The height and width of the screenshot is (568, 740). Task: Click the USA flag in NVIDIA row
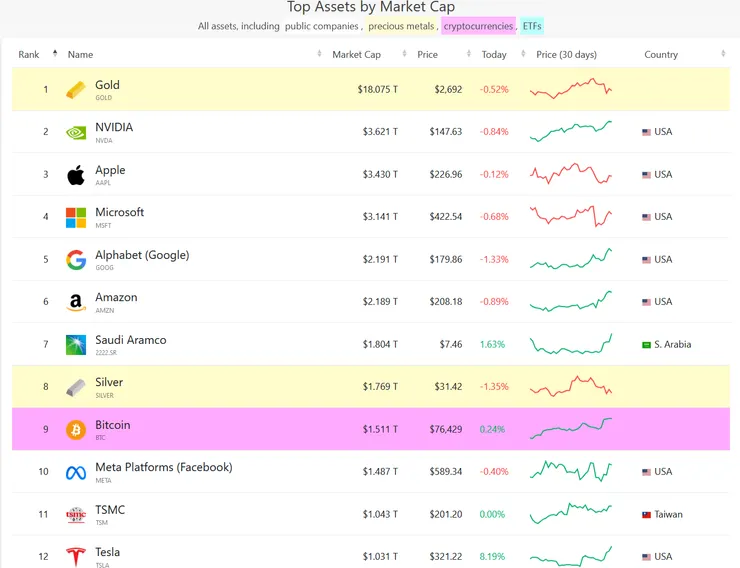tap(646, 132)
